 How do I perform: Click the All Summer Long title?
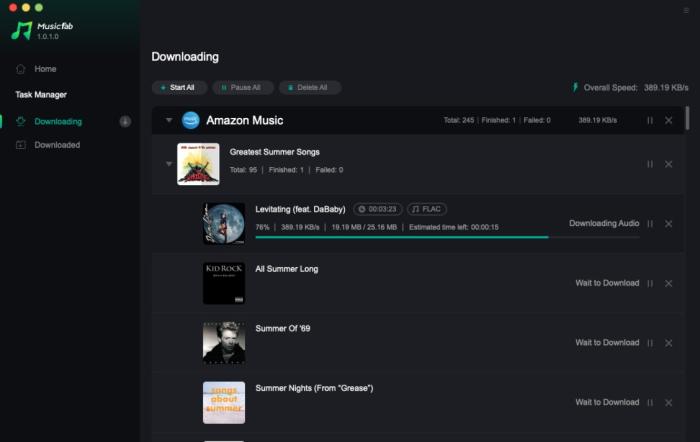287,269
